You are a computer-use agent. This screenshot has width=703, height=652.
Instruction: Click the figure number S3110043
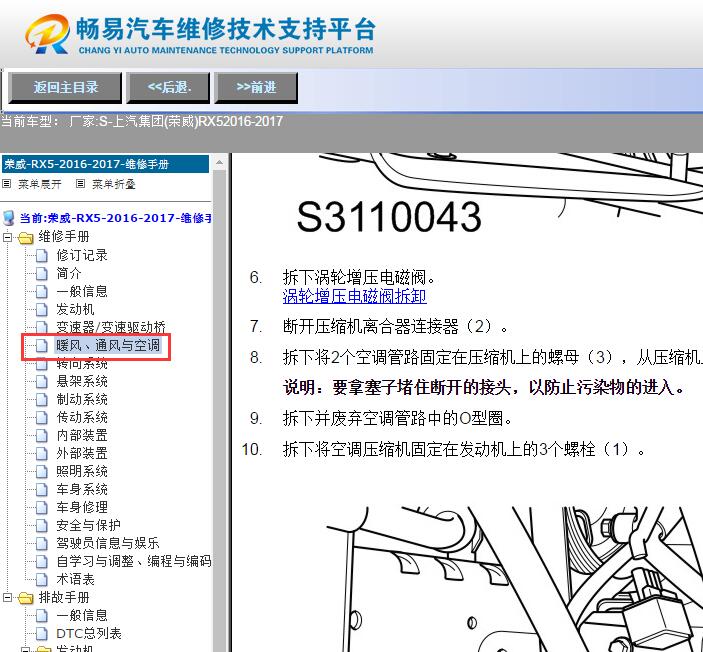tap(389, 217)
